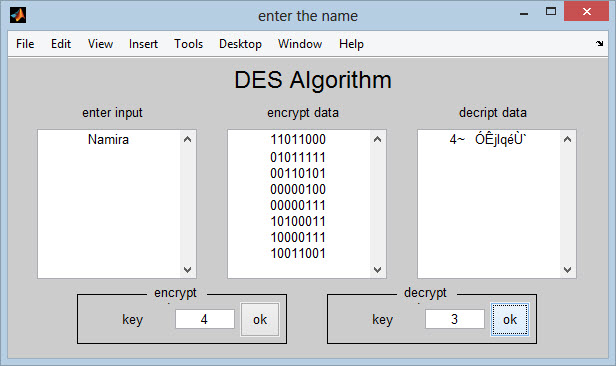Screen dimensions: 616x366
Task: Select the binary row 10011001
Action: [x=298, y=253]
